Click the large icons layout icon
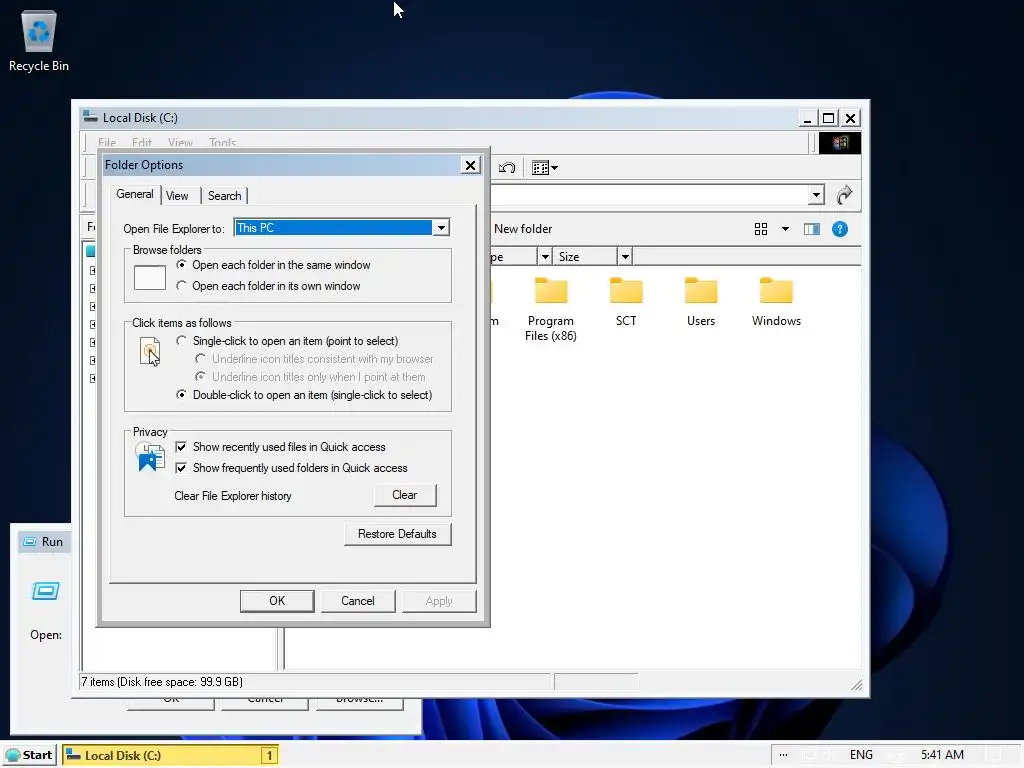This screenshot has height=768, width=1024. point(761,229)
